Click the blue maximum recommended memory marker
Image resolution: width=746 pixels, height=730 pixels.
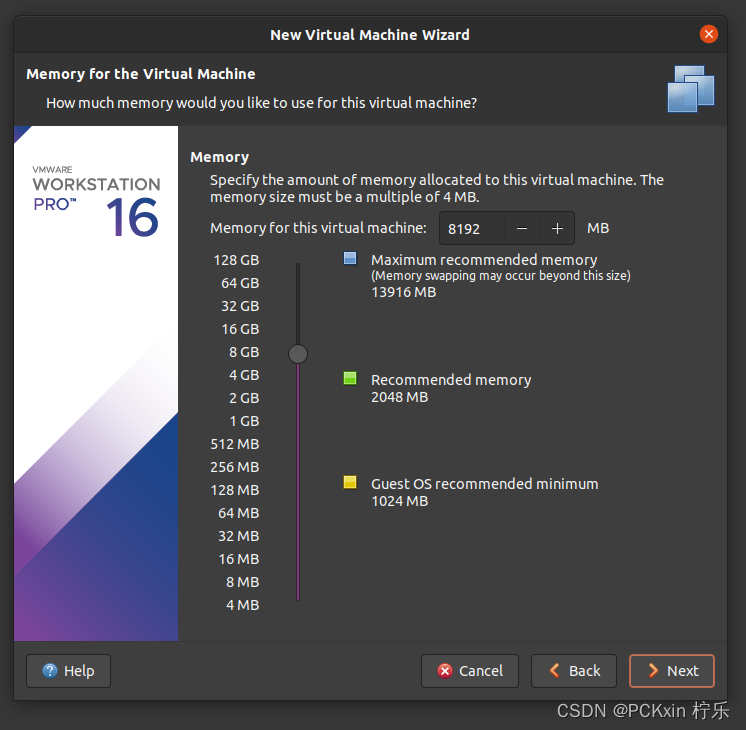(350, 258)
